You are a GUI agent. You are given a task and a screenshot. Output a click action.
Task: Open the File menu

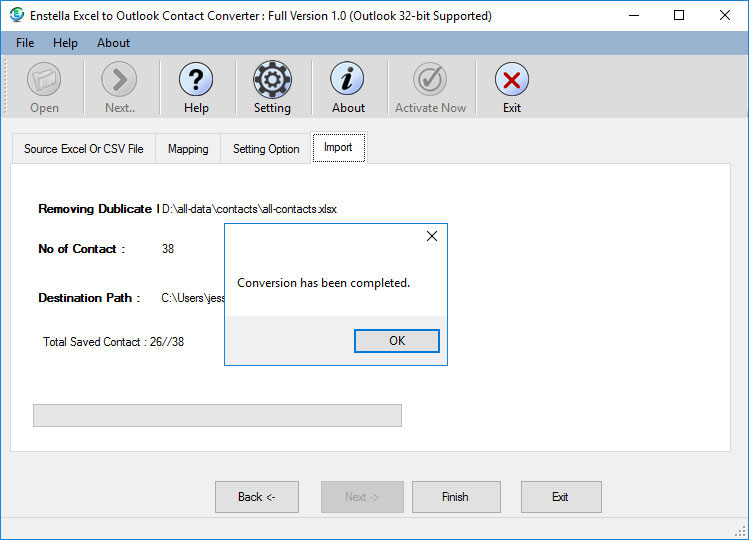click(x=25, y=43)
